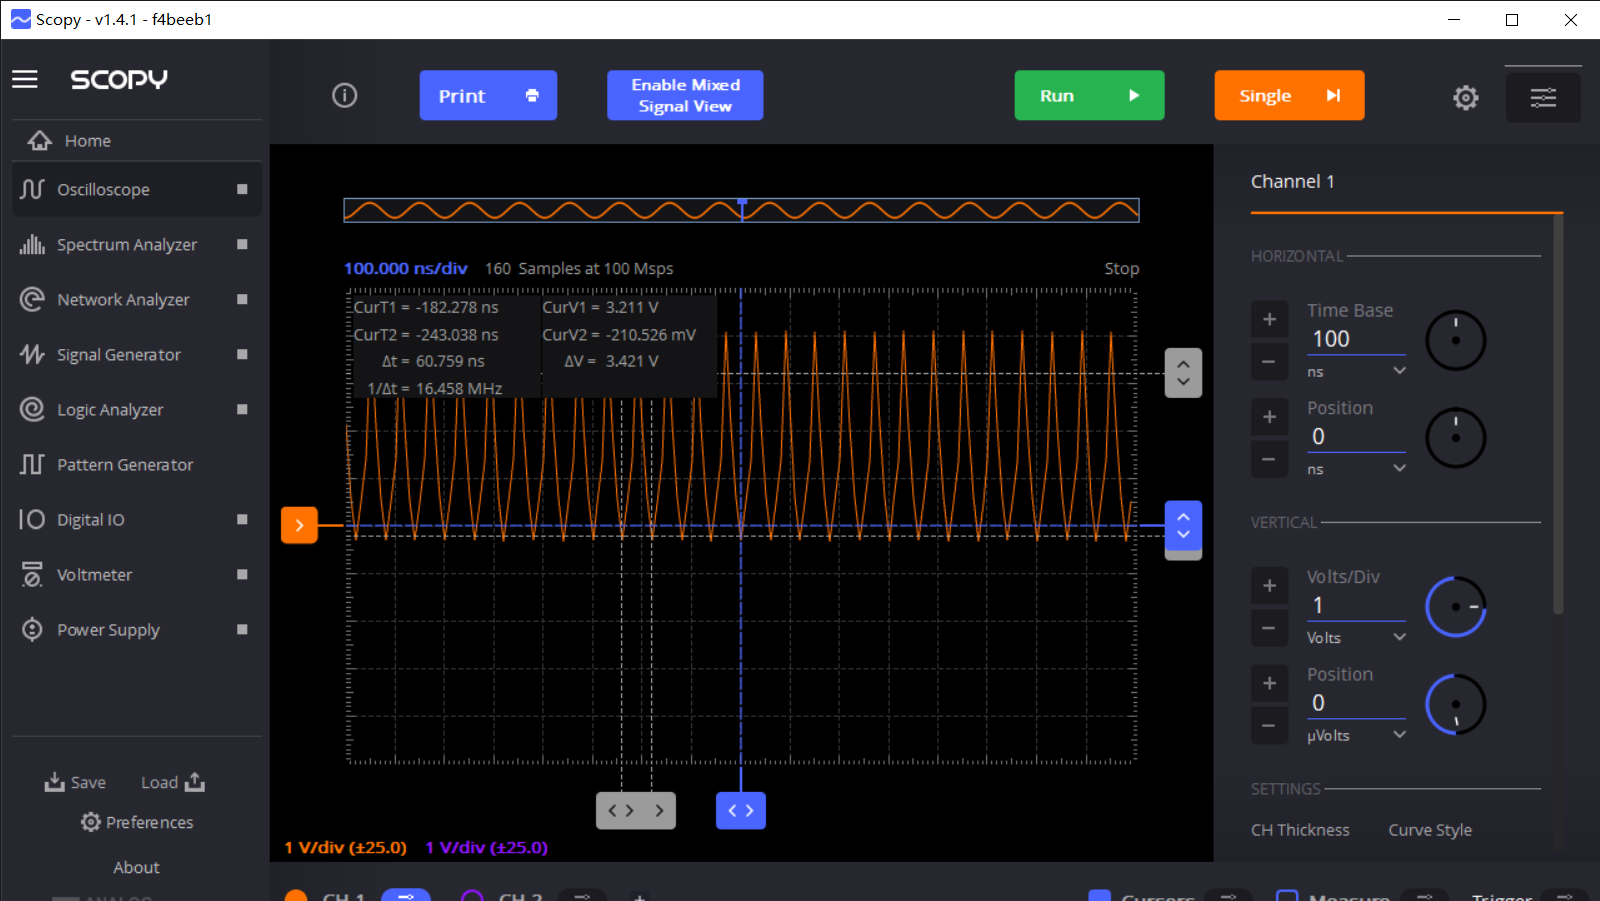Click the orange Single capture button

click(1288, 96)
